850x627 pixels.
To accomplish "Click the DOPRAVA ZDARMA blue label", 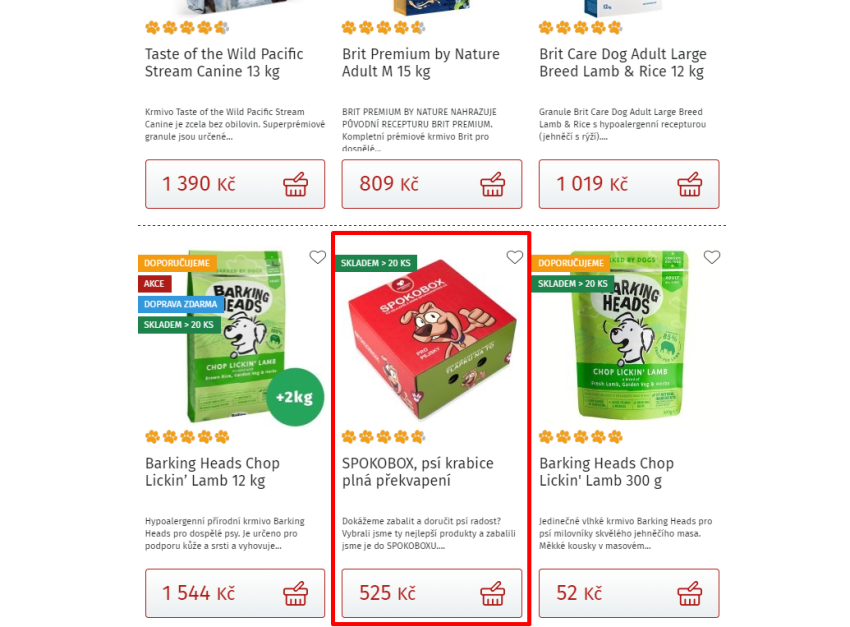I will coord(181,304).
